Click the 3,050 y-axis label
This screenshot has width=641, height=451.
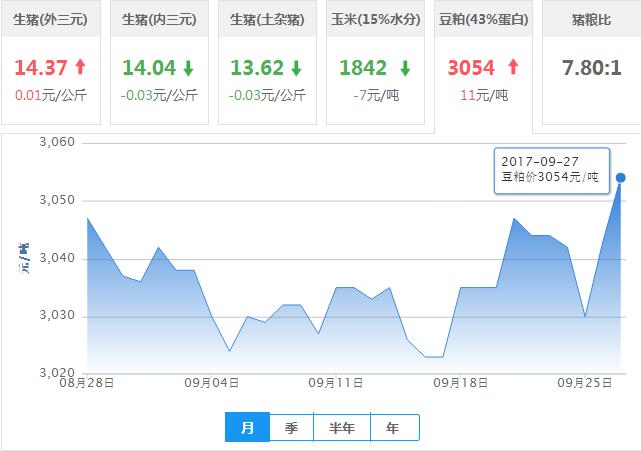(57, 200)
